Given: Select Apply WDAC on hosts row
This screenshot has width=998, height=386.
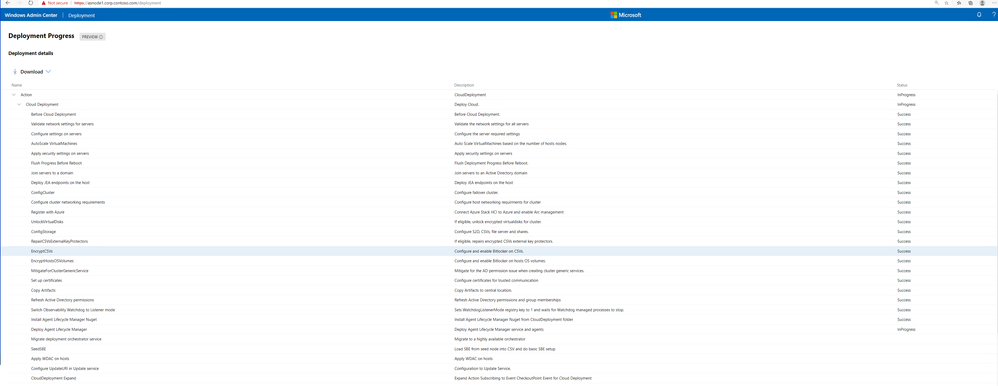Looking at the screenshot, I should coord(499,359).
